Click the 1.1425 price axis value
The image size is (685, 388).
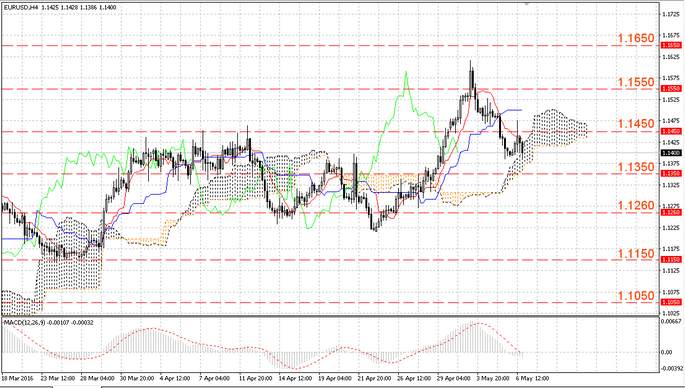(671, 142)
